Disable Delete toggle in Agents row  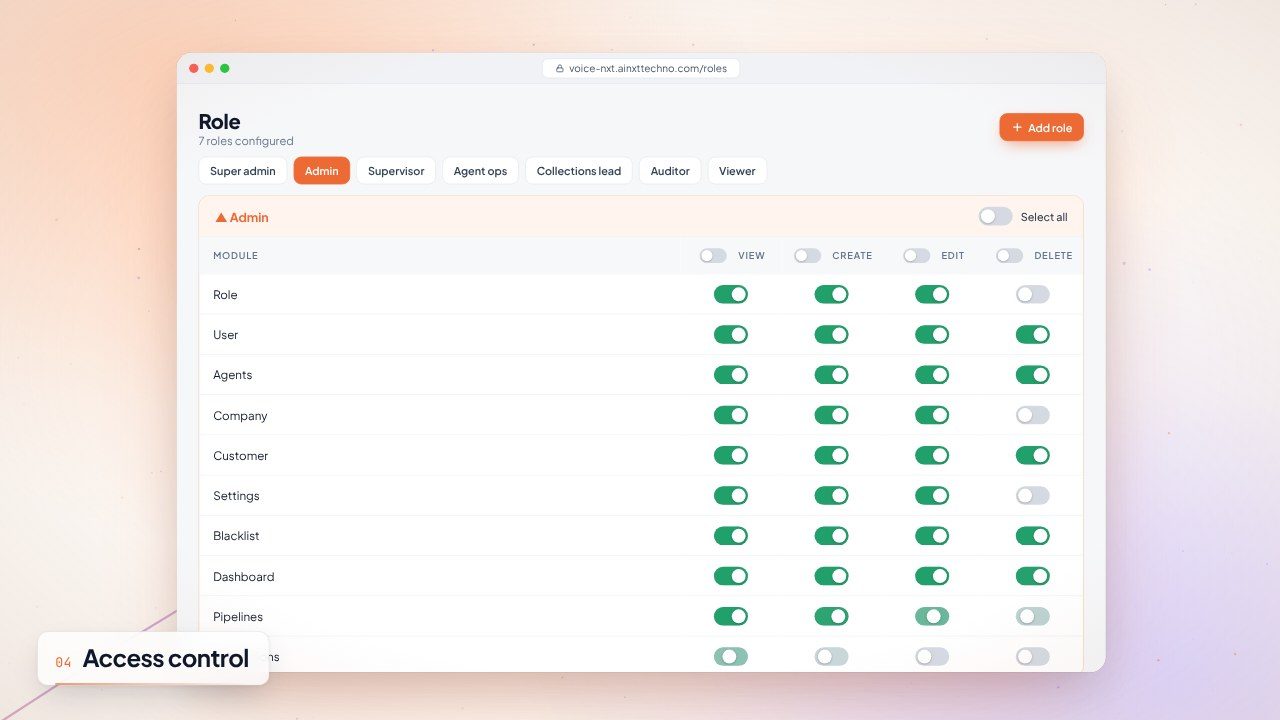(x=1033, y=374)
